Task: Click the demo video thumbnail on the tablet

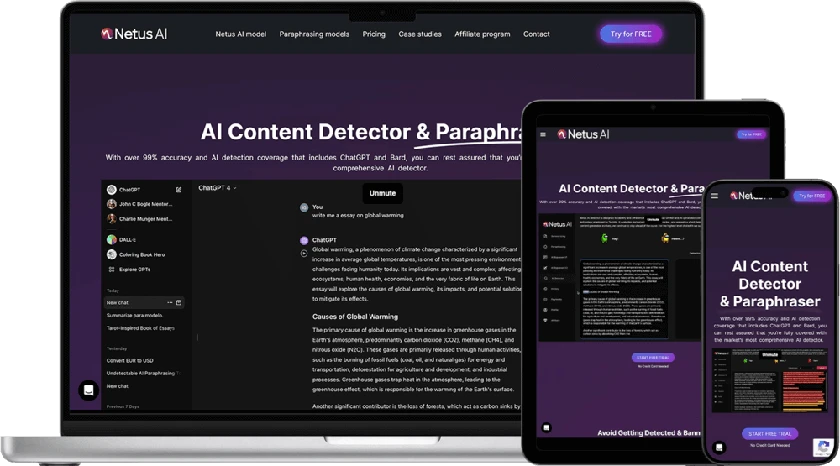Action: coord(620,276)
